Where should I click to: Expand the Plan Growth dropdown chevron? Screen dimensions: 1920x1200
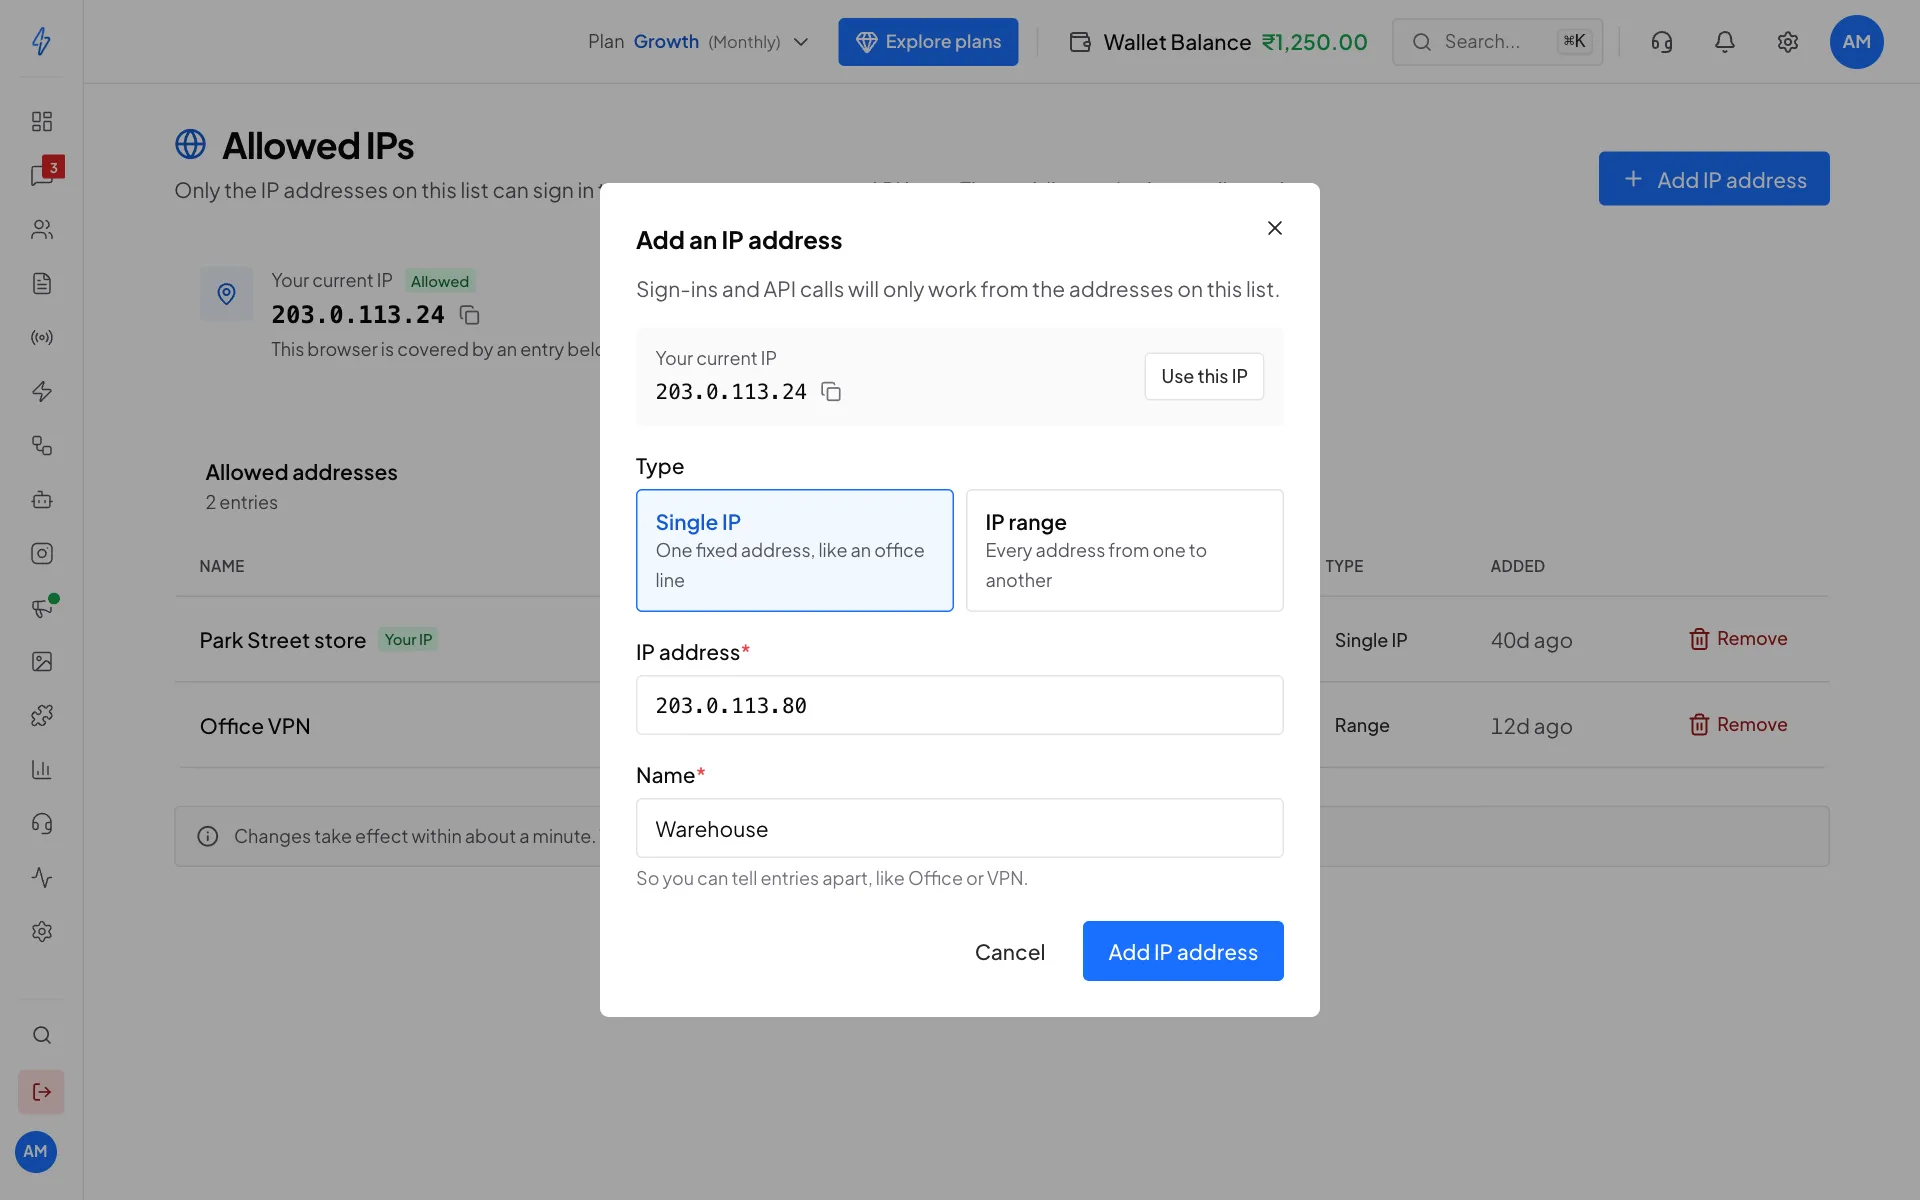click(801, 42)
